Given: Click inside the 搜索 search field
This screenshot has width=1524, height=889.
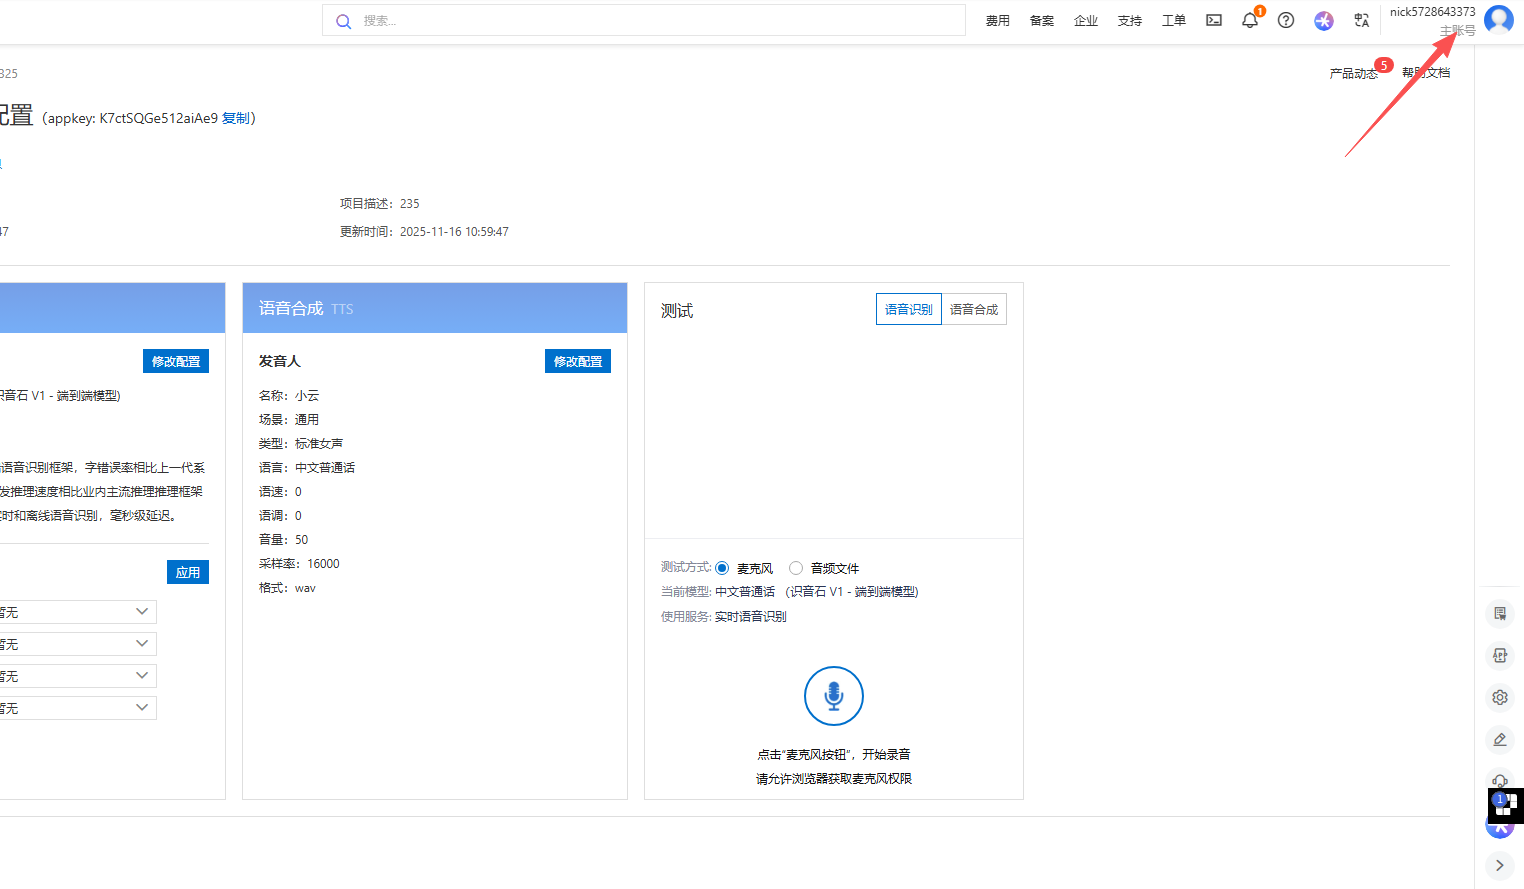Looking at the screenshot, I should (644, 20).
